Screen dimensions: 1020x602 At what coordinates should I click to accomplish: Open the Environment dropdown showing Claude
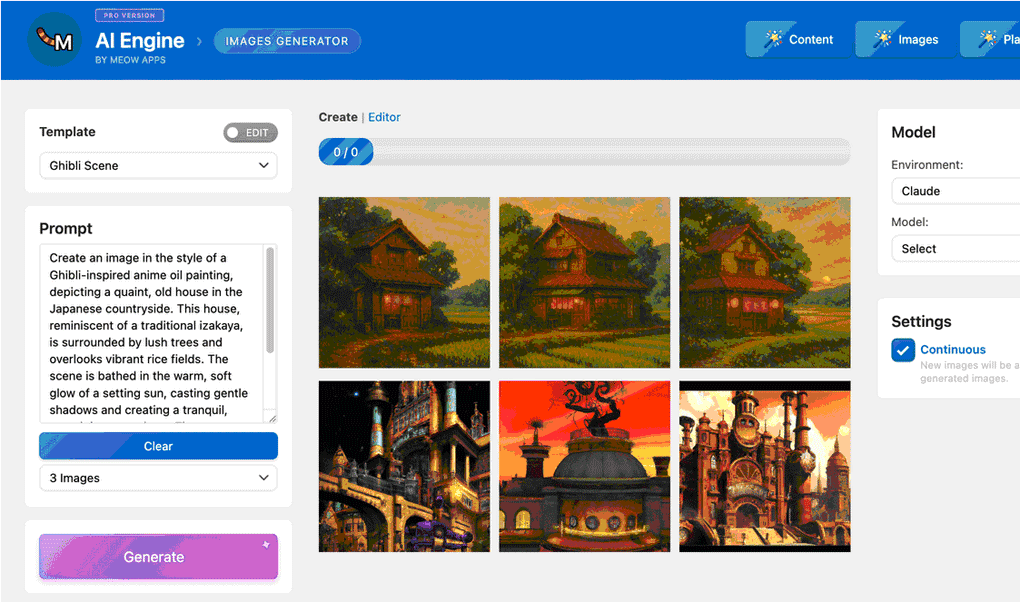click(x=955, y=191)
